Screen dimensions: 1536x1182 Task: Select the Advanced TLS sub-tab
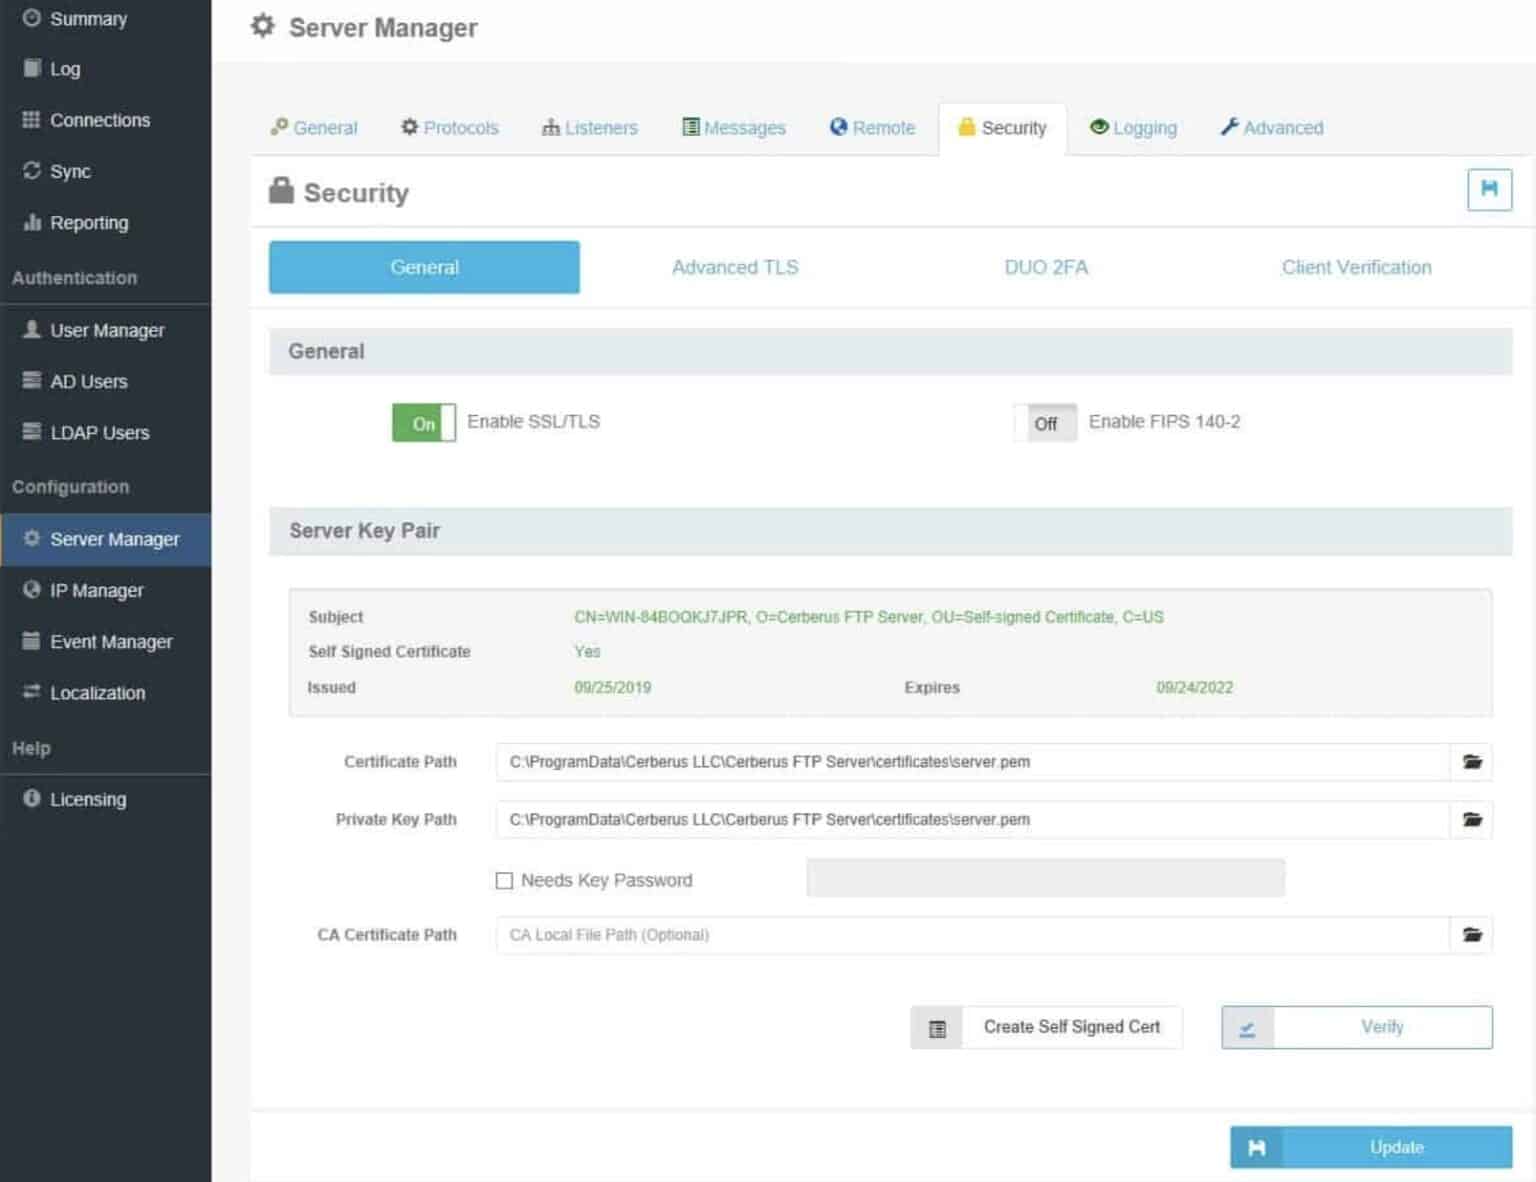(x=734, y=268)
